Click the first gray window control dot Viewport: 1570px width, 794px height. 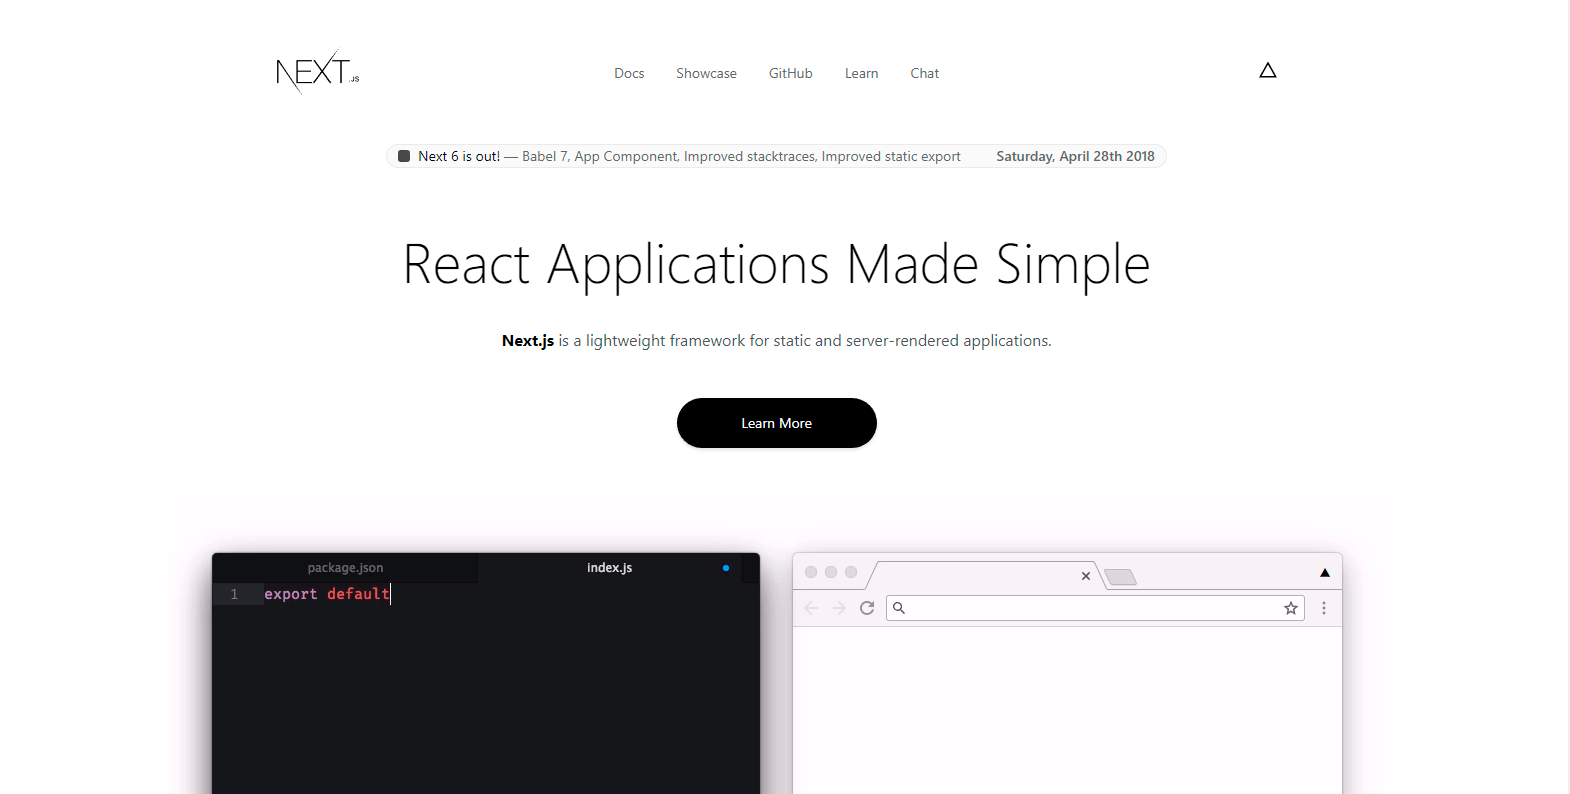coord(811,572)
